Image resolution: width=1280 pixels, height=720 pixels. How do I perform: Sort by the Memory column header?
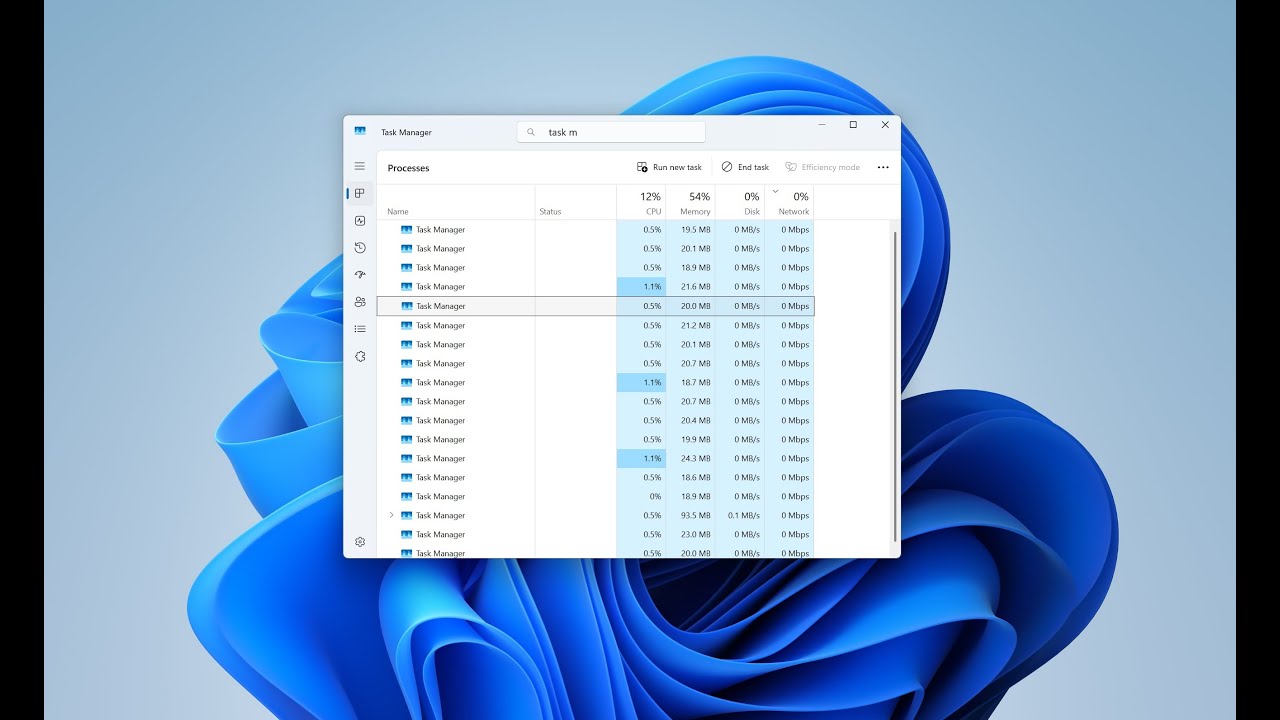pos(690,203)
